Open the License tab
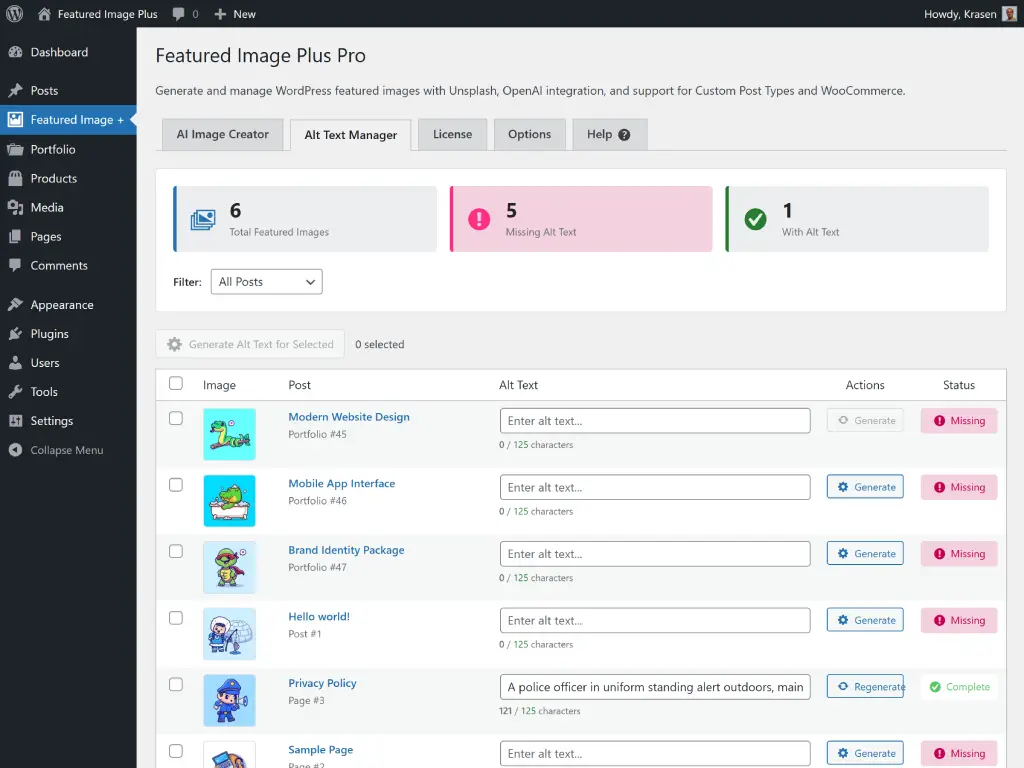1024x768 pixels. pos(452,134)
